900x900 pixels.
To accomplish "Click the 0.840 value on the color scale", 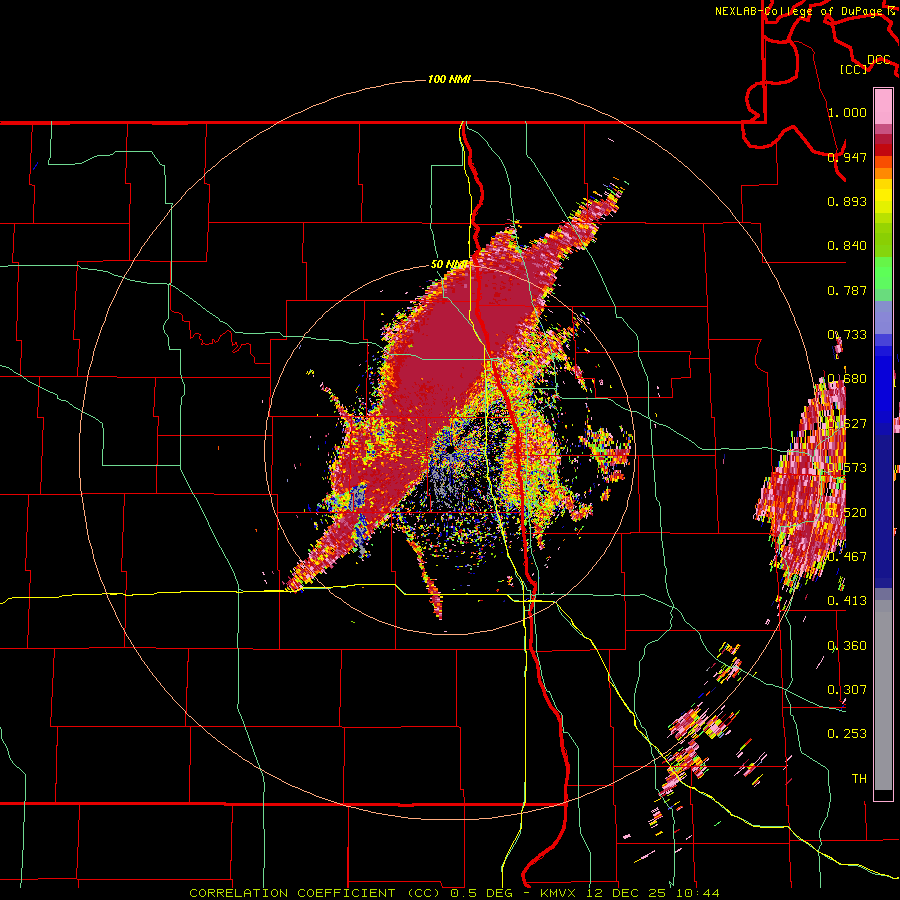I will [x=847, y=246].
